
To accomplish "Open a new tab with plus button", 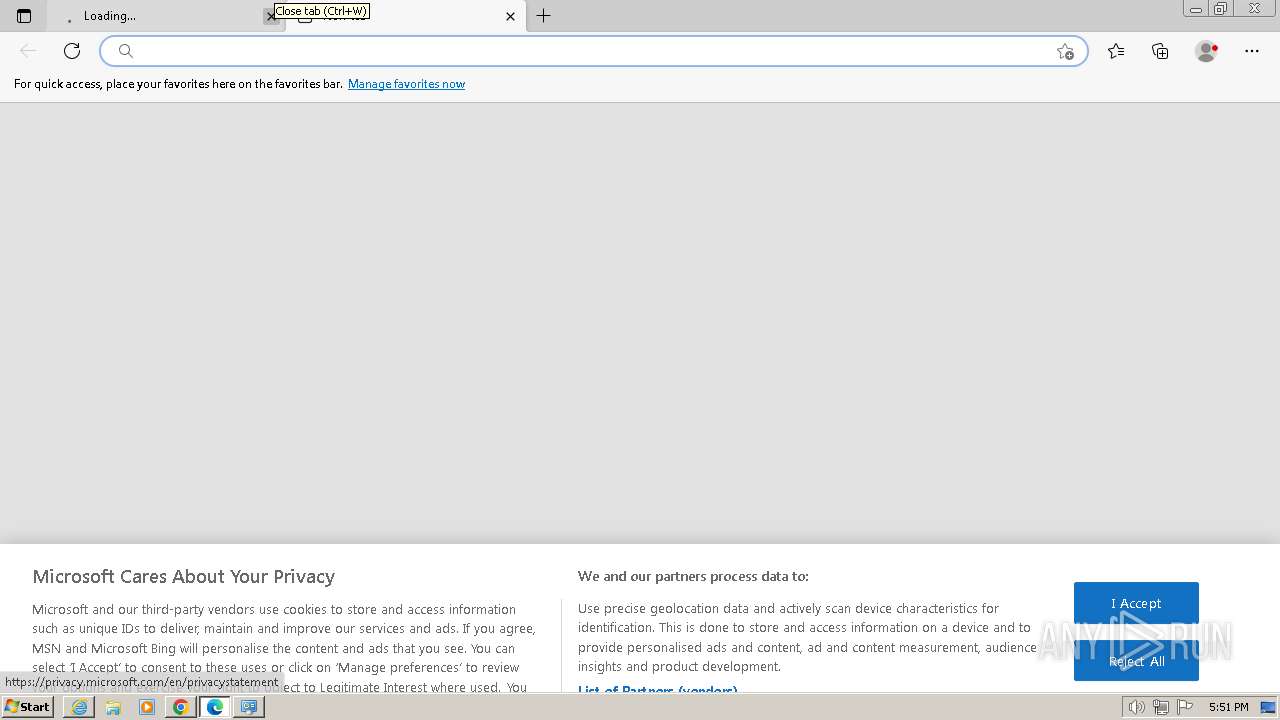I will click(544, 16).
